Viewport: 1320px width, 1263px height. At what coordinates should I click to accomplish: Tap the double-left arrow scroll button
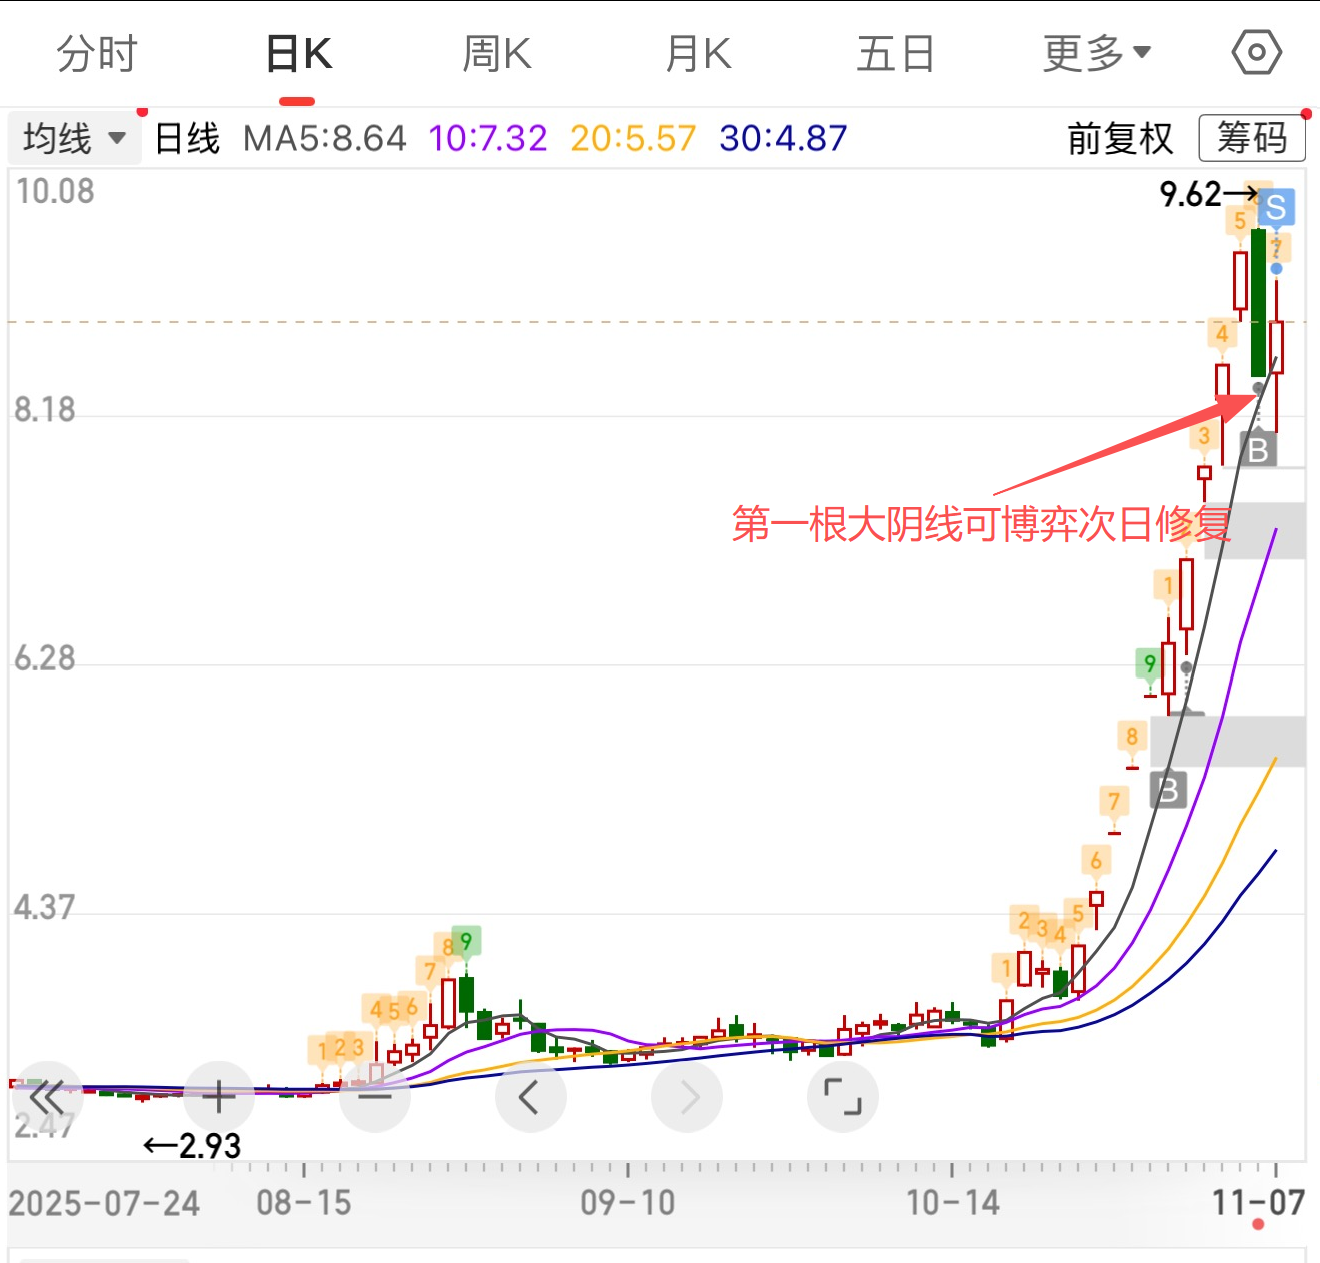coord(46,1097)
